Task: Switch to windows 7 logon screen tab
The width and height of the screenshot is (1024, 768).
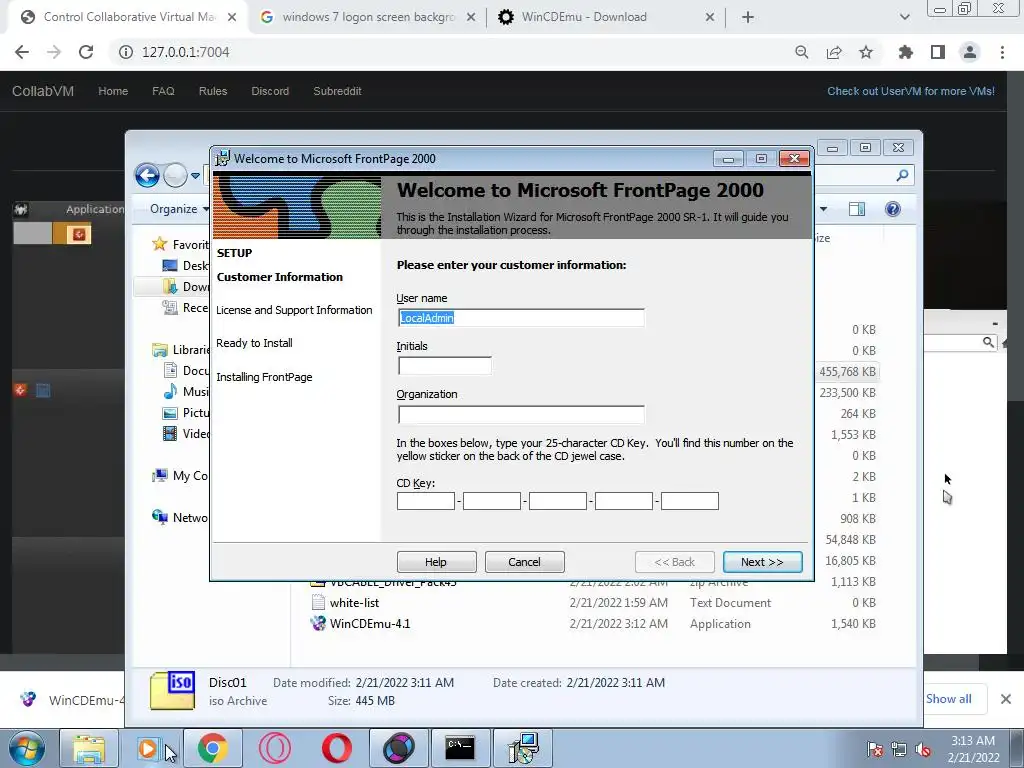Action: [x=367, y=17]
